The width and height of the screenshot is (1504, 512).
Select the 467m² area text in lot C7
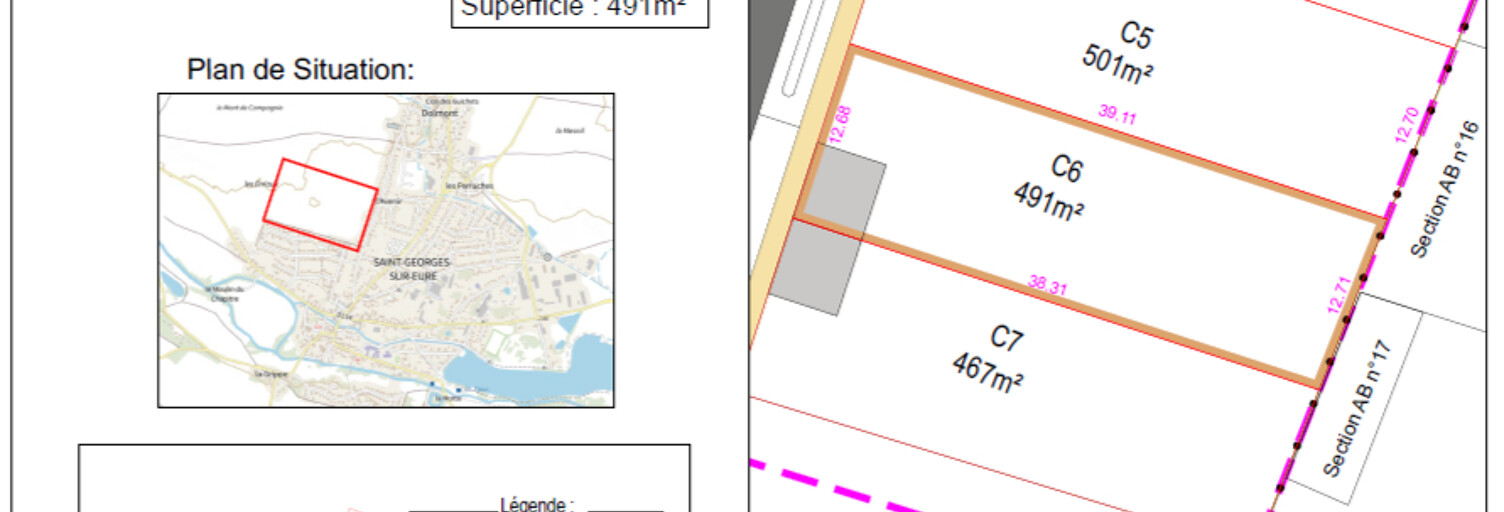click(988, 372)
